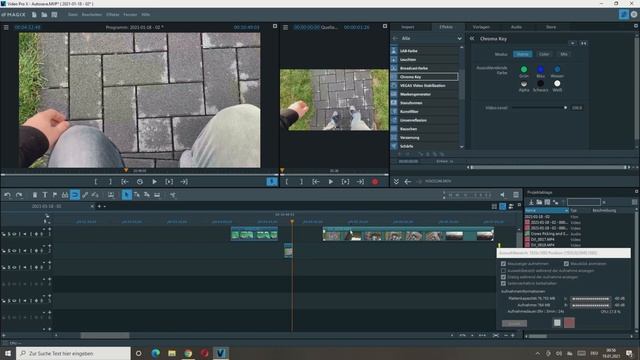Screen dimensions: 640x360
Task: Open the Vorlagen tab
Action: (481, 27)
